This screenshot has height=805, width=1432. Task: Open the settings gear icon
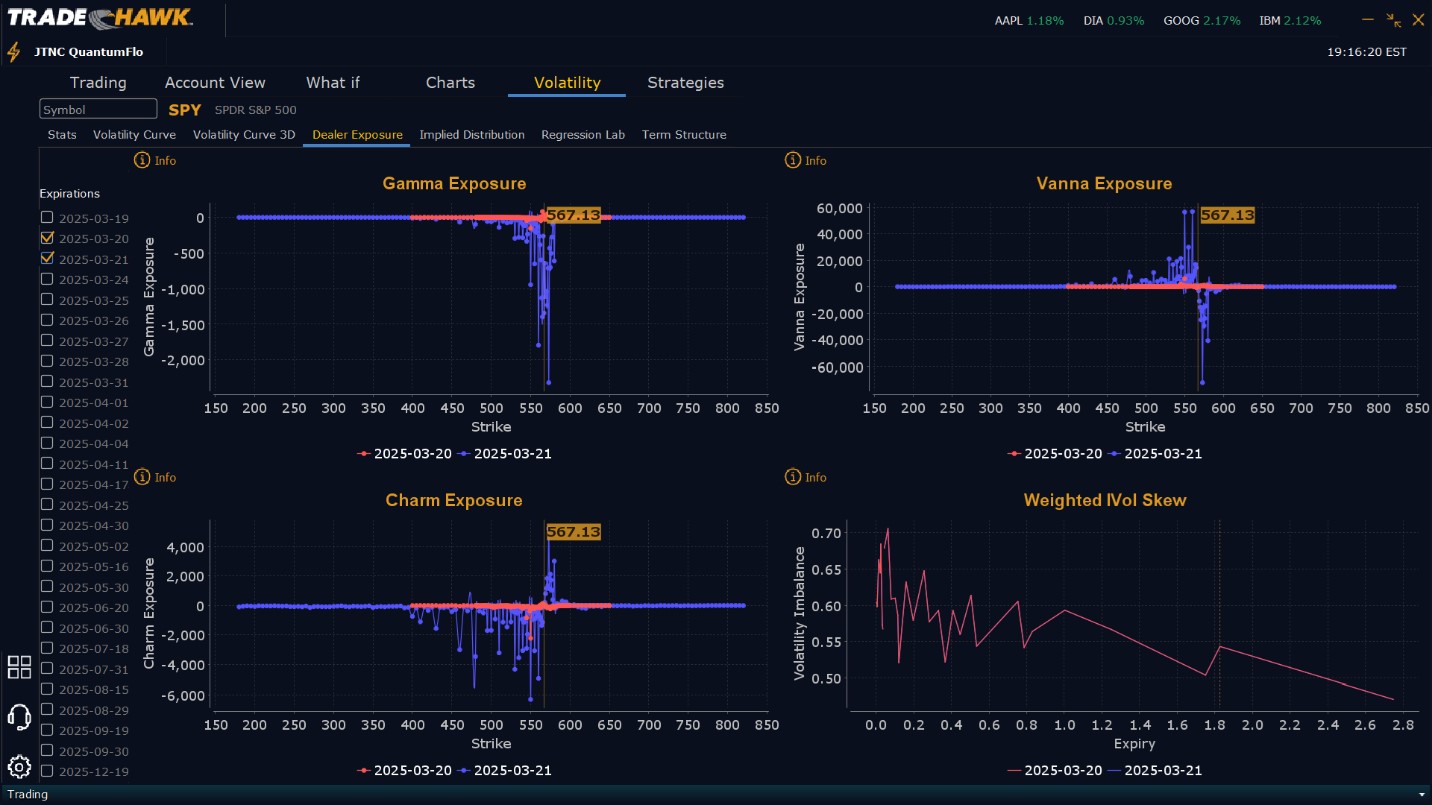tap(19, 767)
